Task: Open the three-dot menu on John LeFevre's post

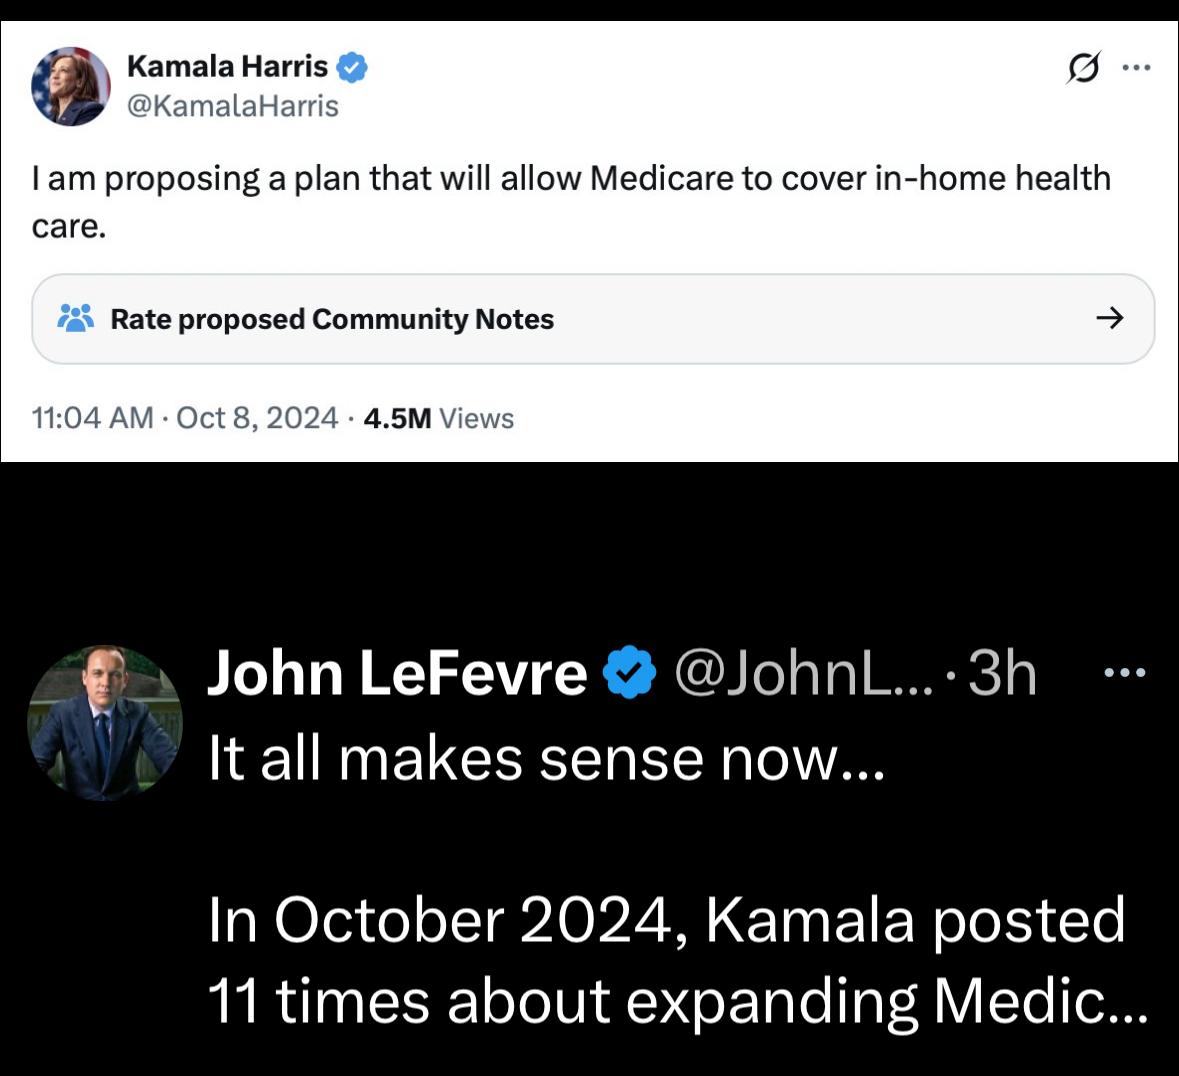Action: point(1124,673)
